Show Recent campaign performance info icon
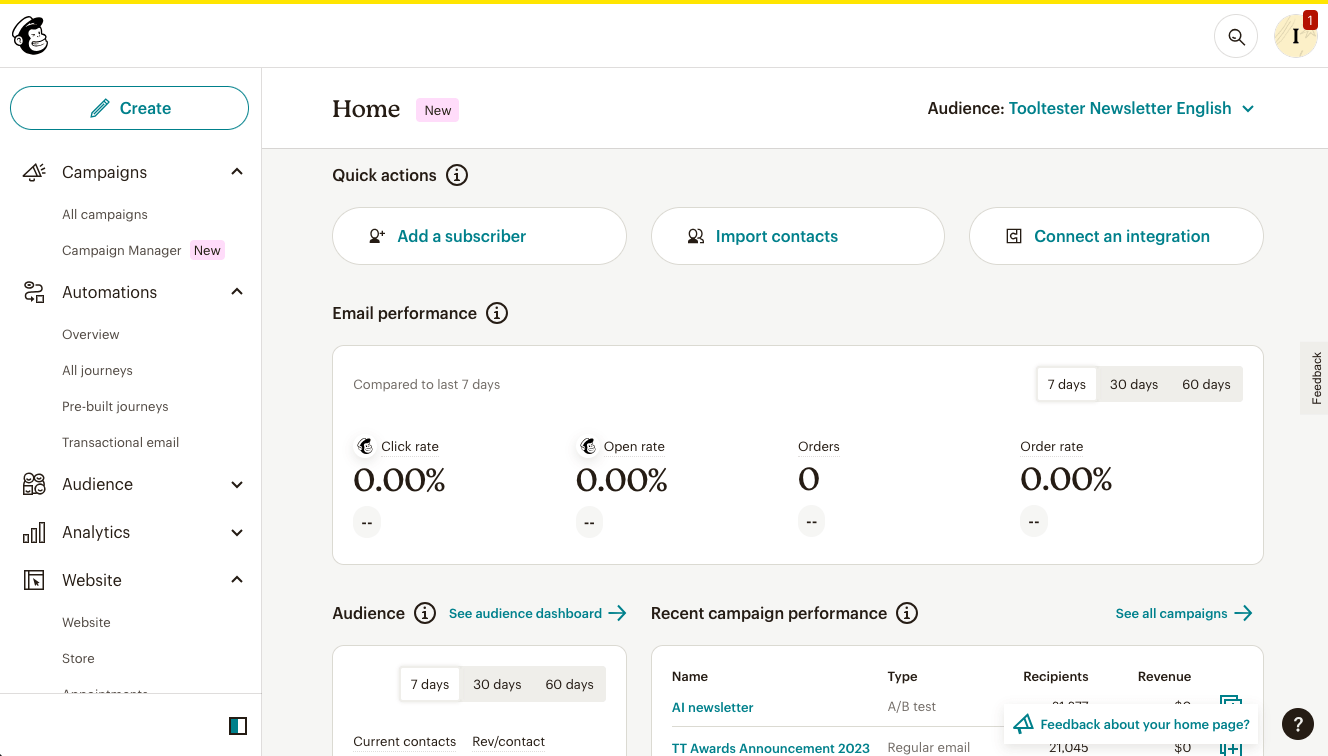The image size is (1328, 756). click(907, 613)
